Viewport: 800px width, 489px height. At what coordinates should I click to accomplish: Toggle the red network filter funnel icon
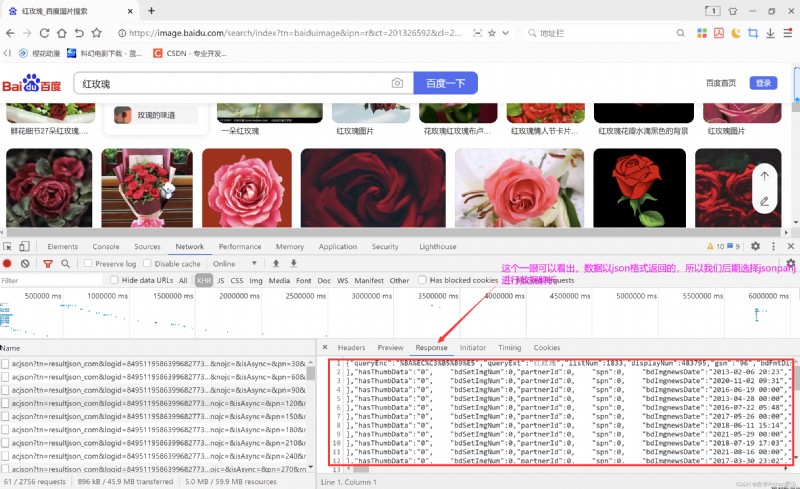[x=48, y=264]
